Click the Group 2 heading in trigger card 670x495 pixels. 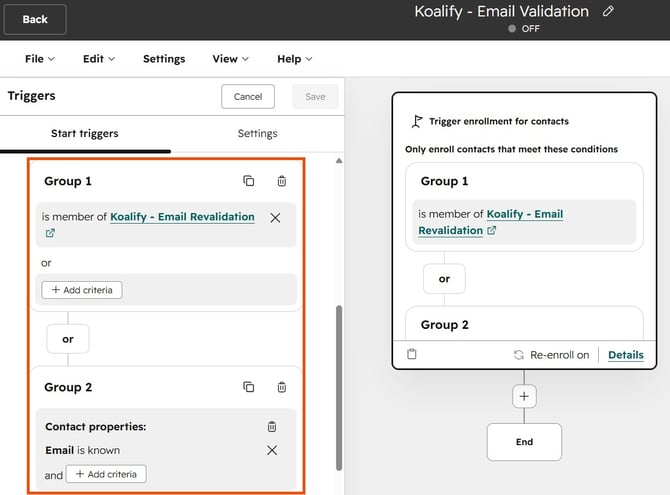pos(444,325)
